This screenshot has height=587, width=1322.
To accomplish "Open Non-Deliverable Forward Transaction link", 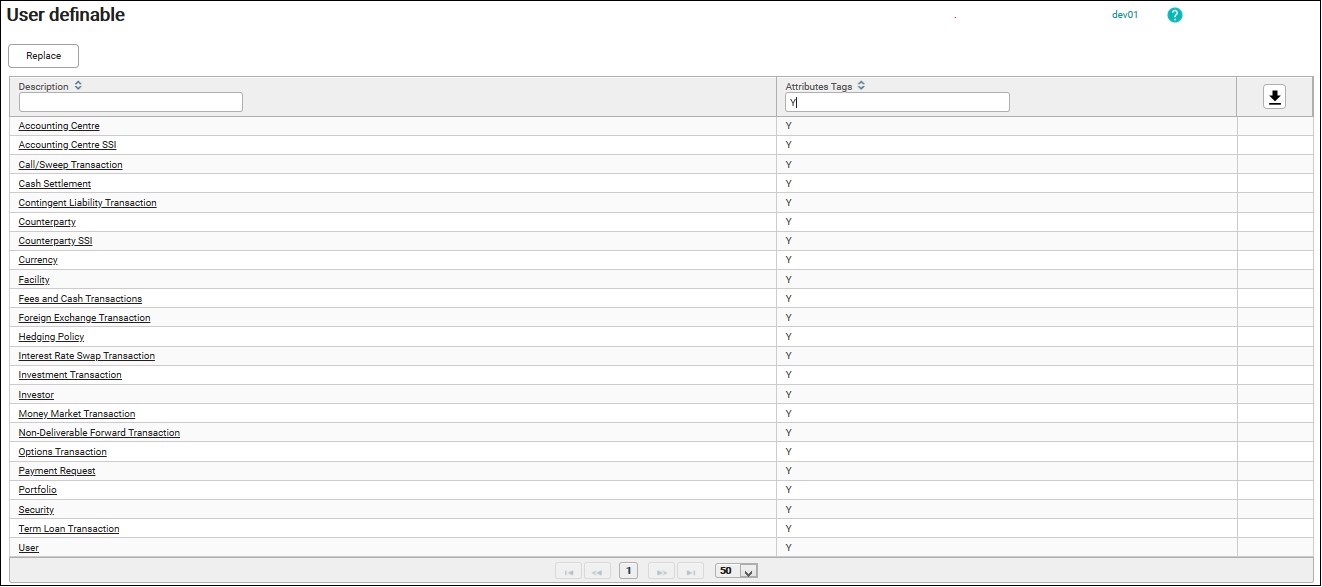I will [99, 433].
